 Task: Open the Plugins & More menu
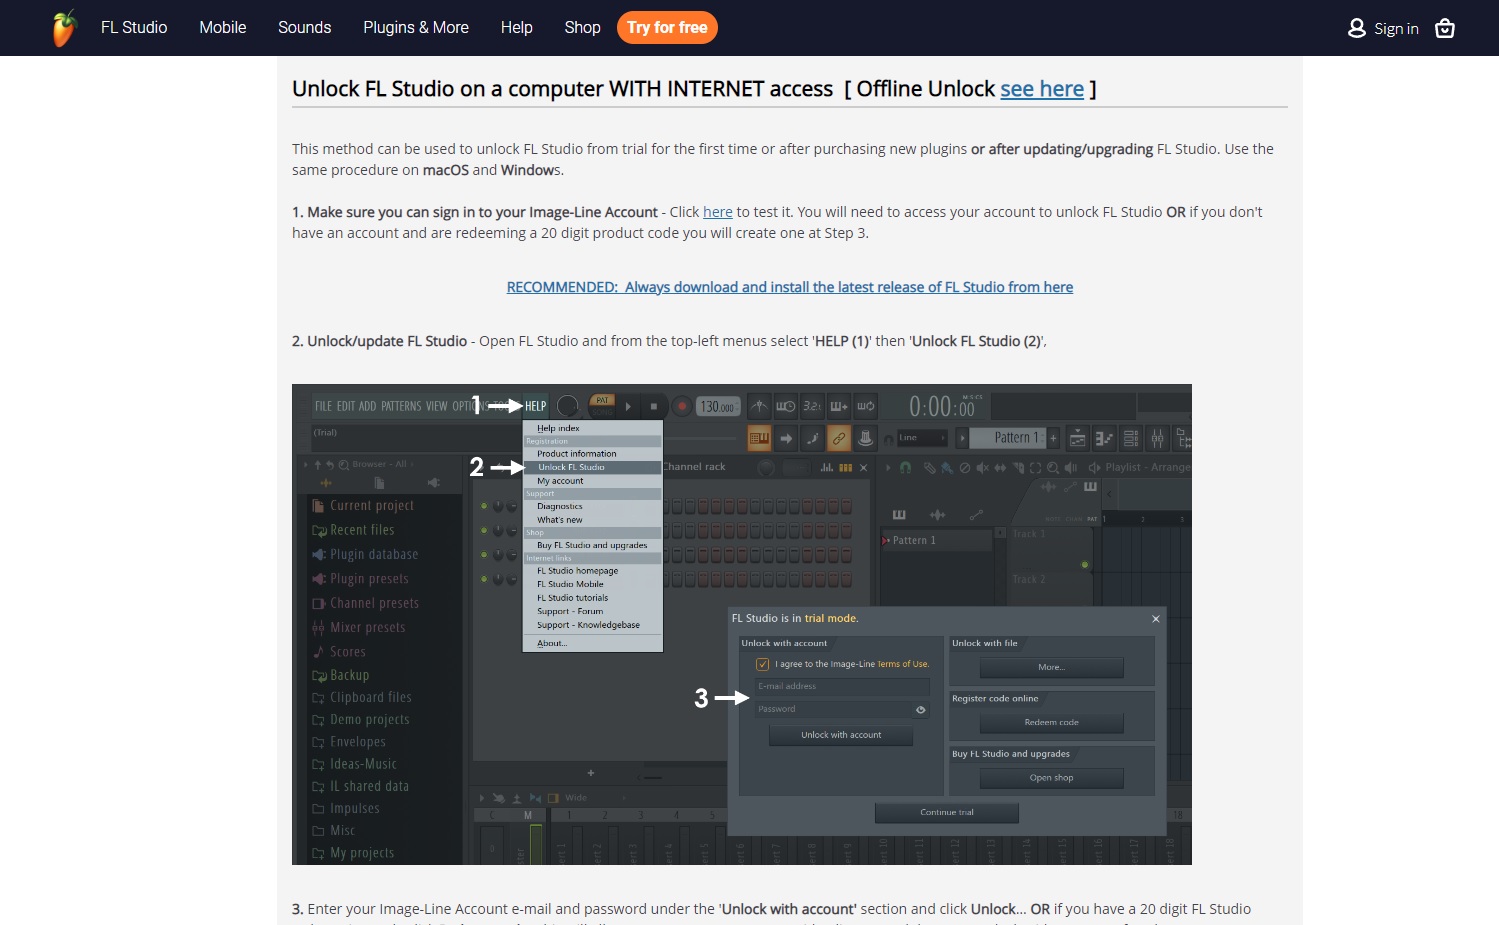415,28
